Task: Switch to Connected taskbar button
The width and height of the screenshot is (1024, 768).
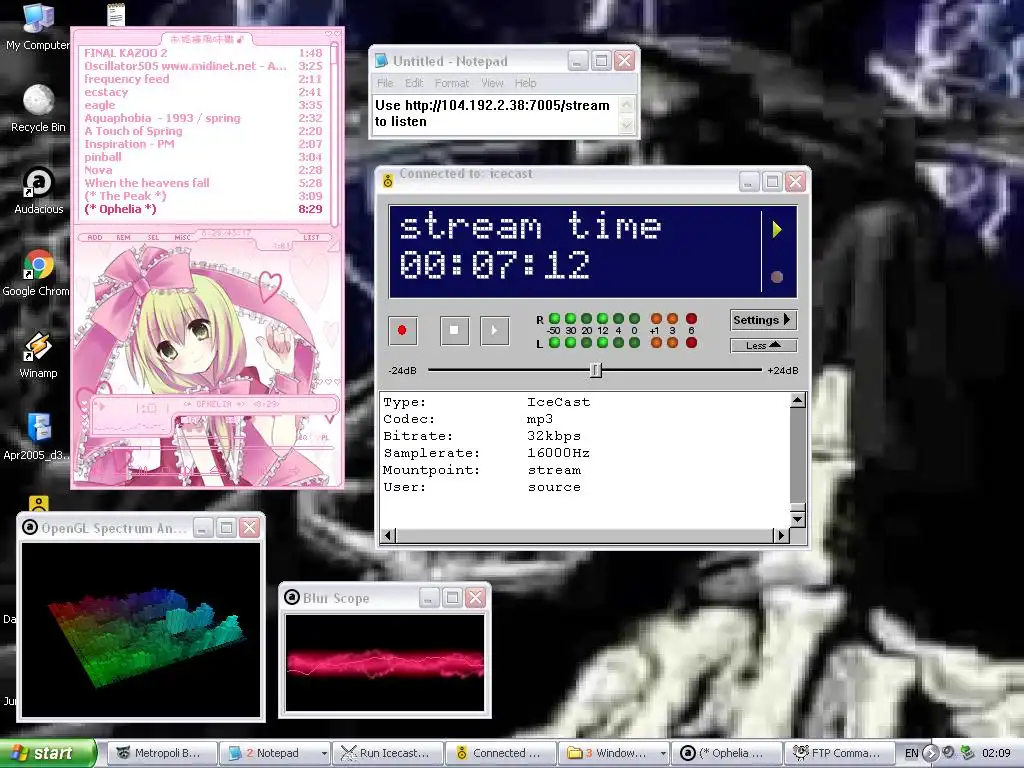Action: tap(500, 753)
